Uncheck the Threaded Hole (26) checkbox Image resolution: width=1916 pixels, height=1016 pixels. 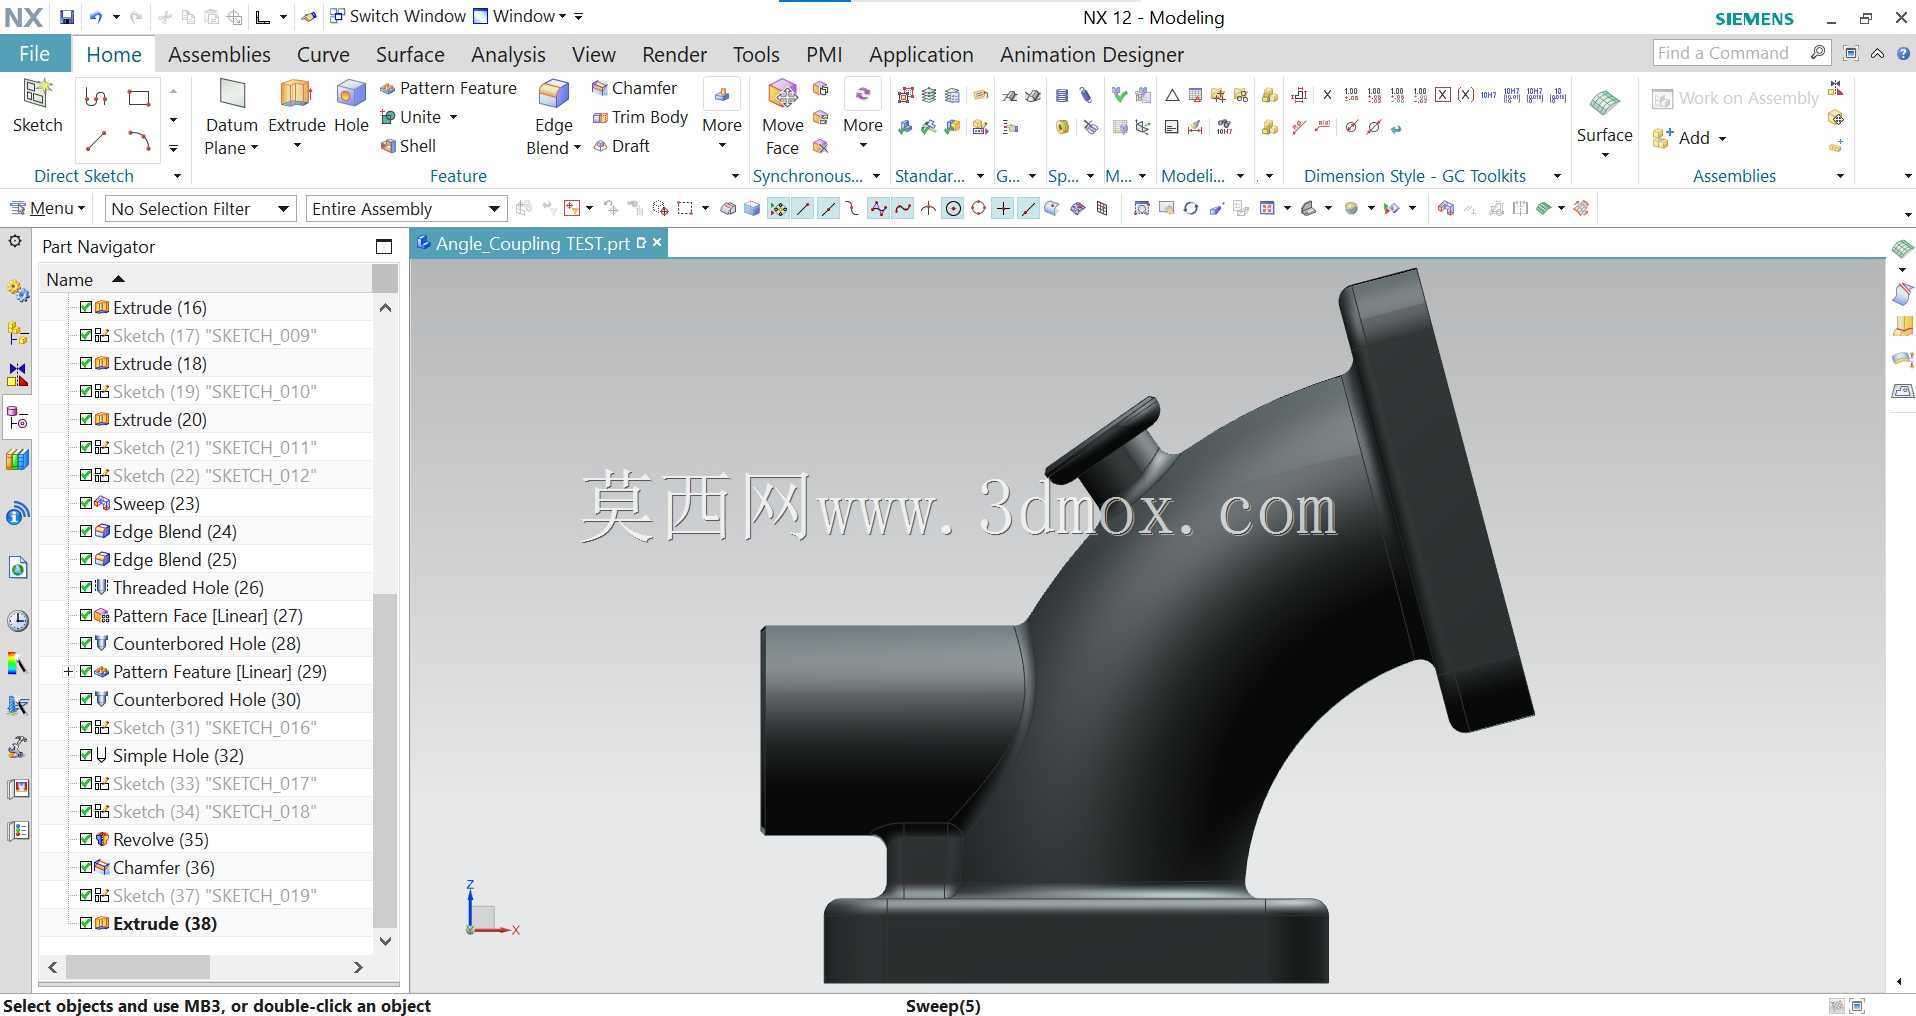(x=86, y=587)
